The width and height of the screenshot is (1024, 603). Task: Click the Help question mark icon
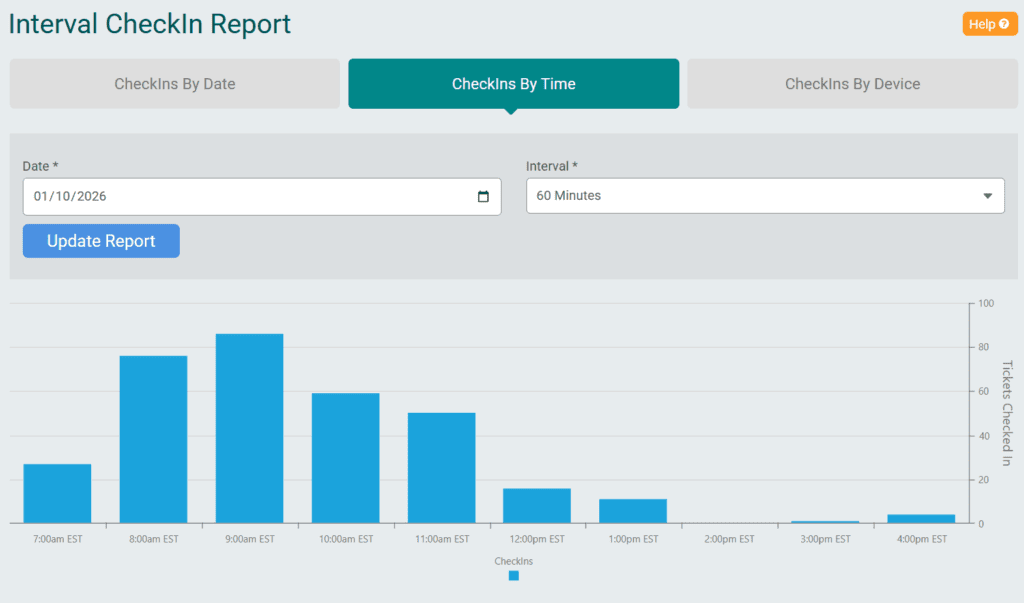1003,23
